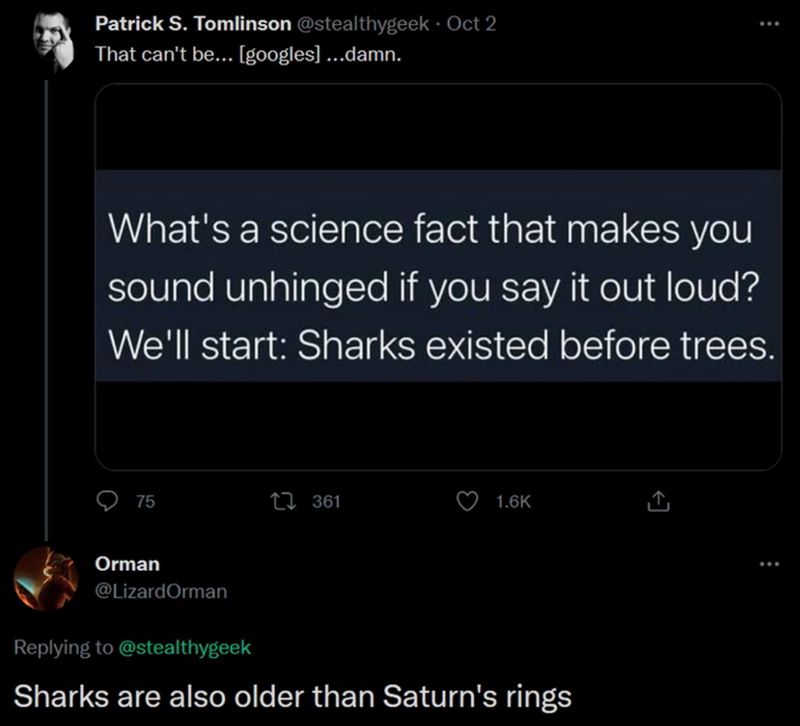Open more options on Orman's reply

tap(767, 564)
